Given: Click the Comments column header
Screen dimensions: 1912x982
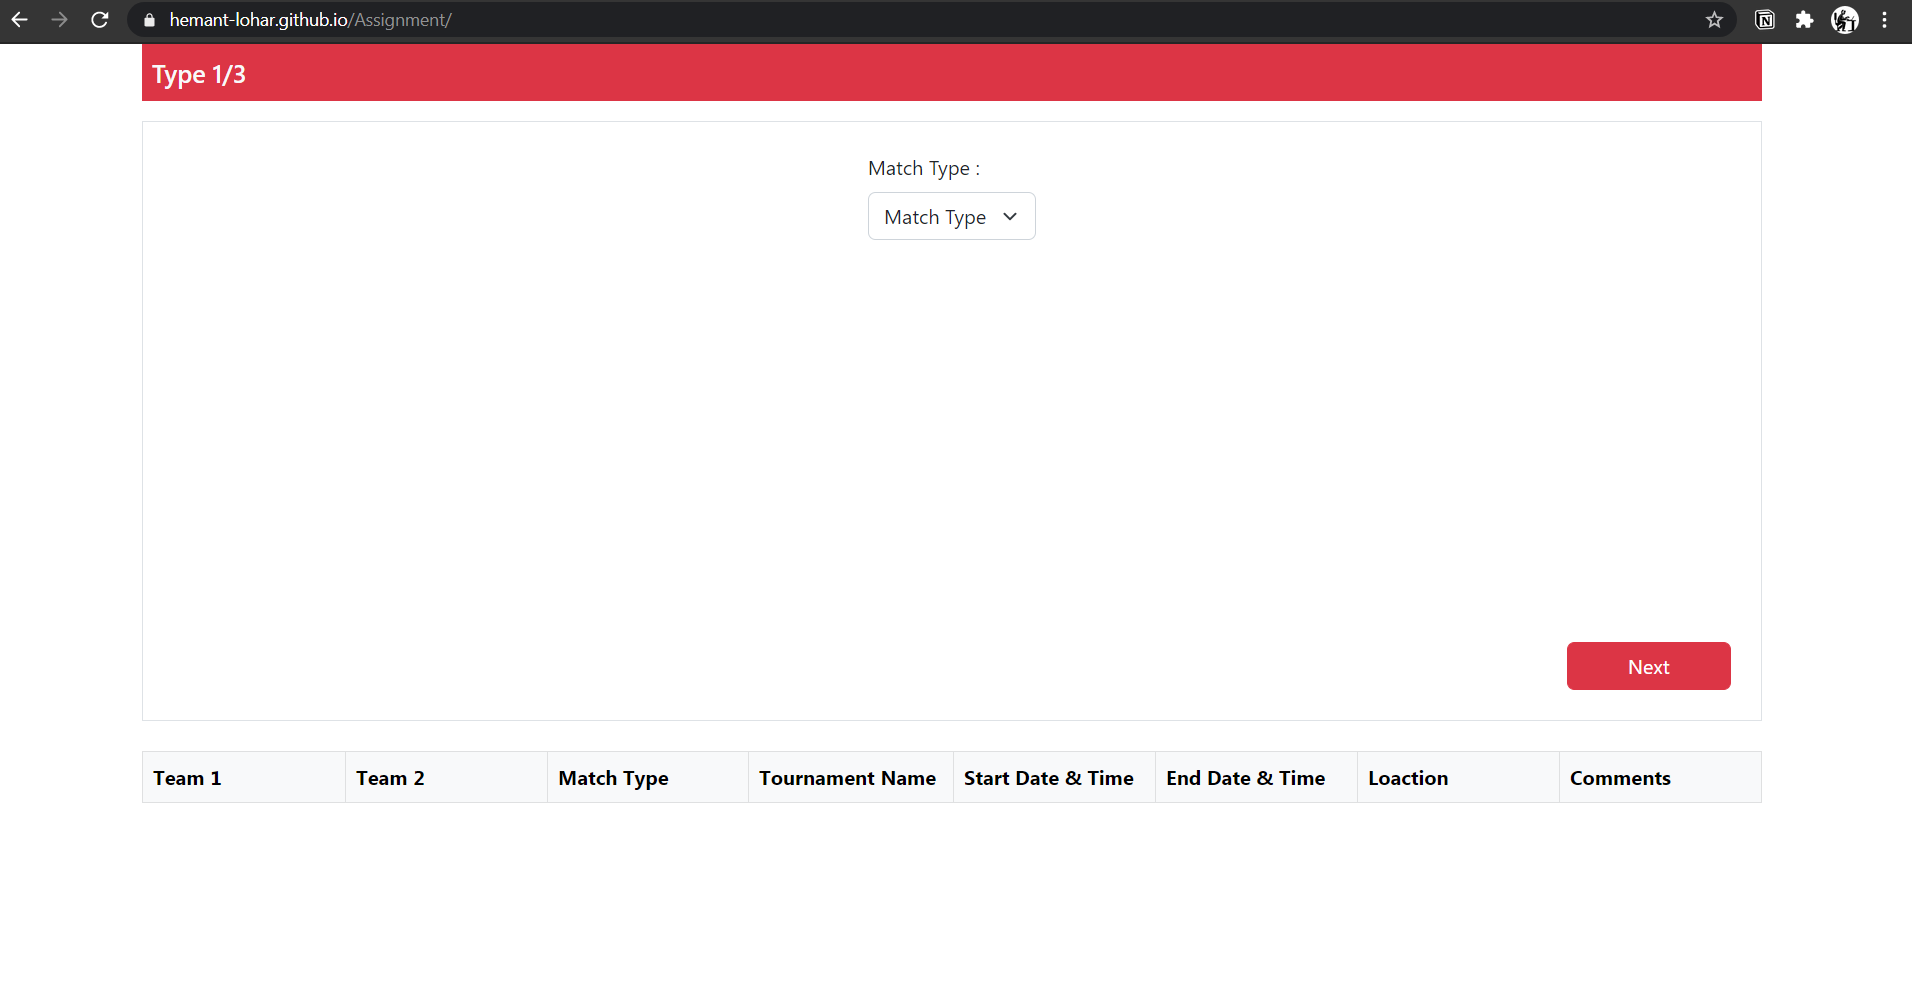Looking at the screenshot, I should (1660, 777).
